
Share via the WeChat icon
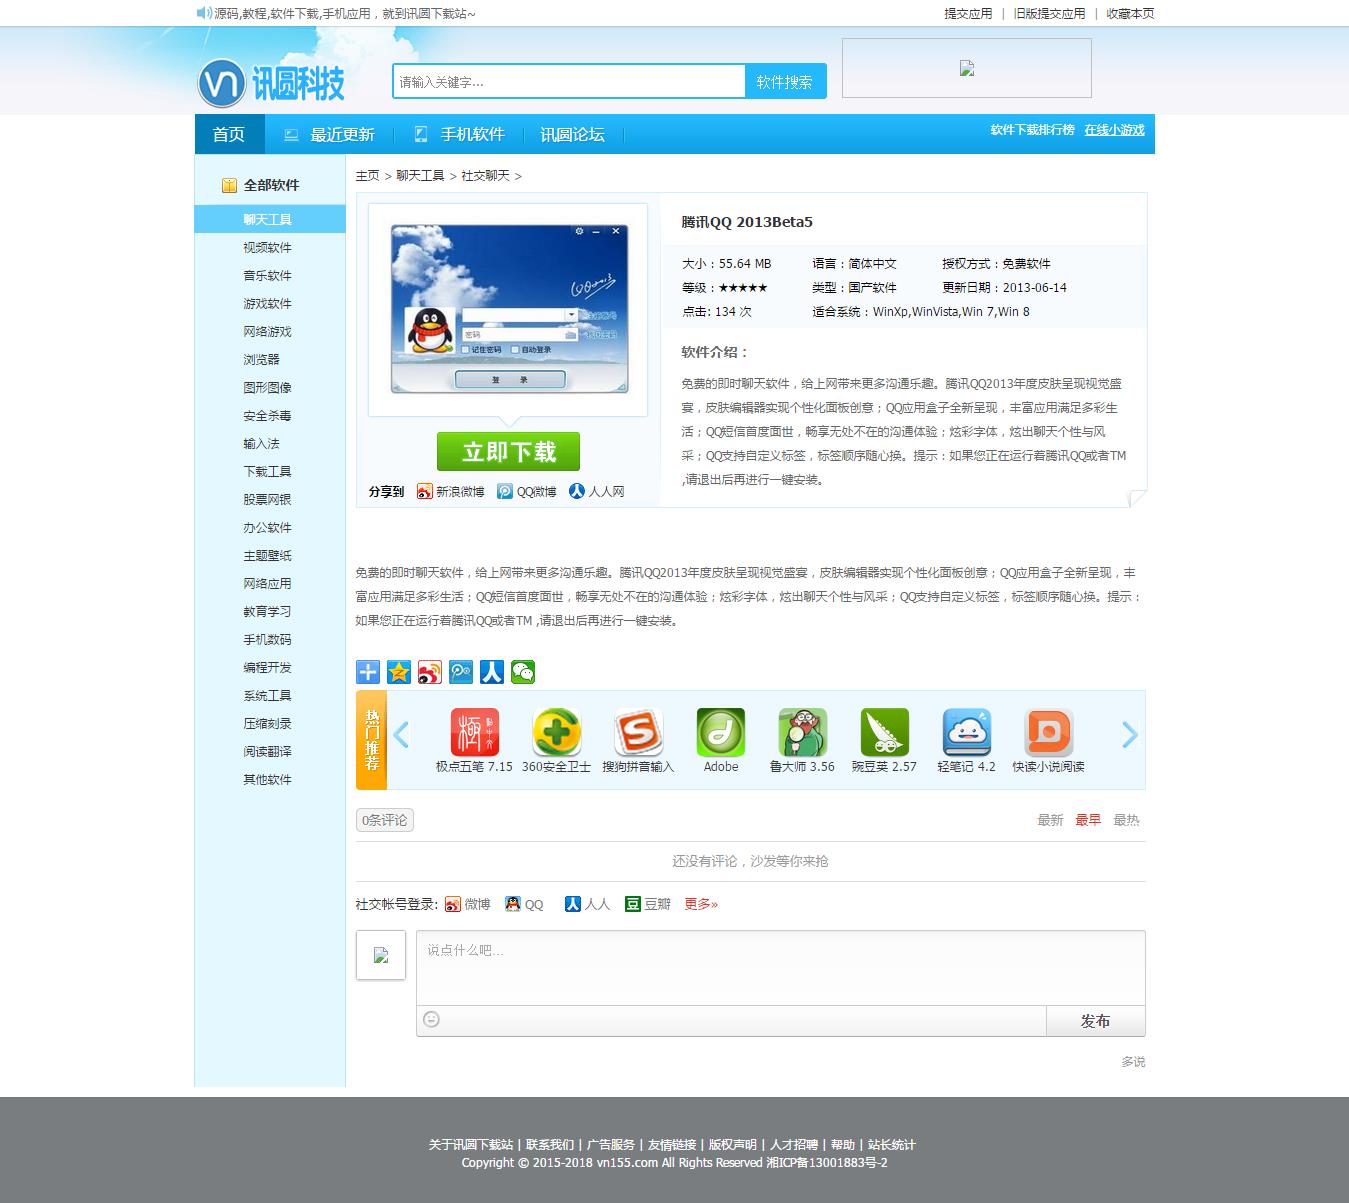click(523, 671)
